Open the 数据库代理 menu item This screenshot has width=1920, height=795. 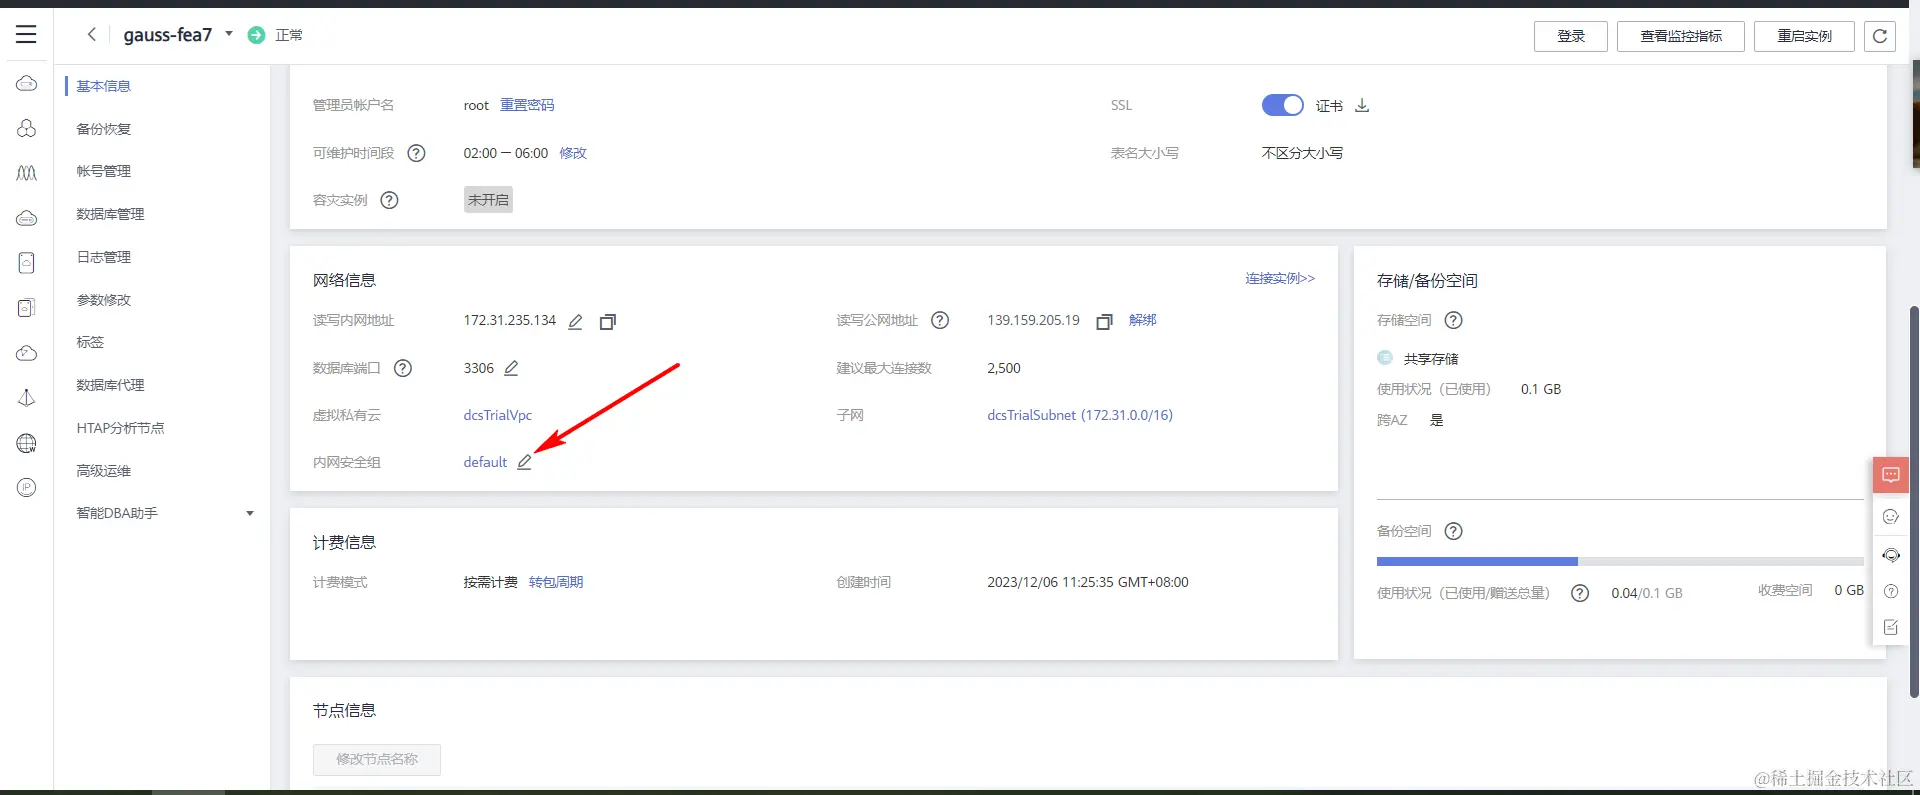coord(110,385)
